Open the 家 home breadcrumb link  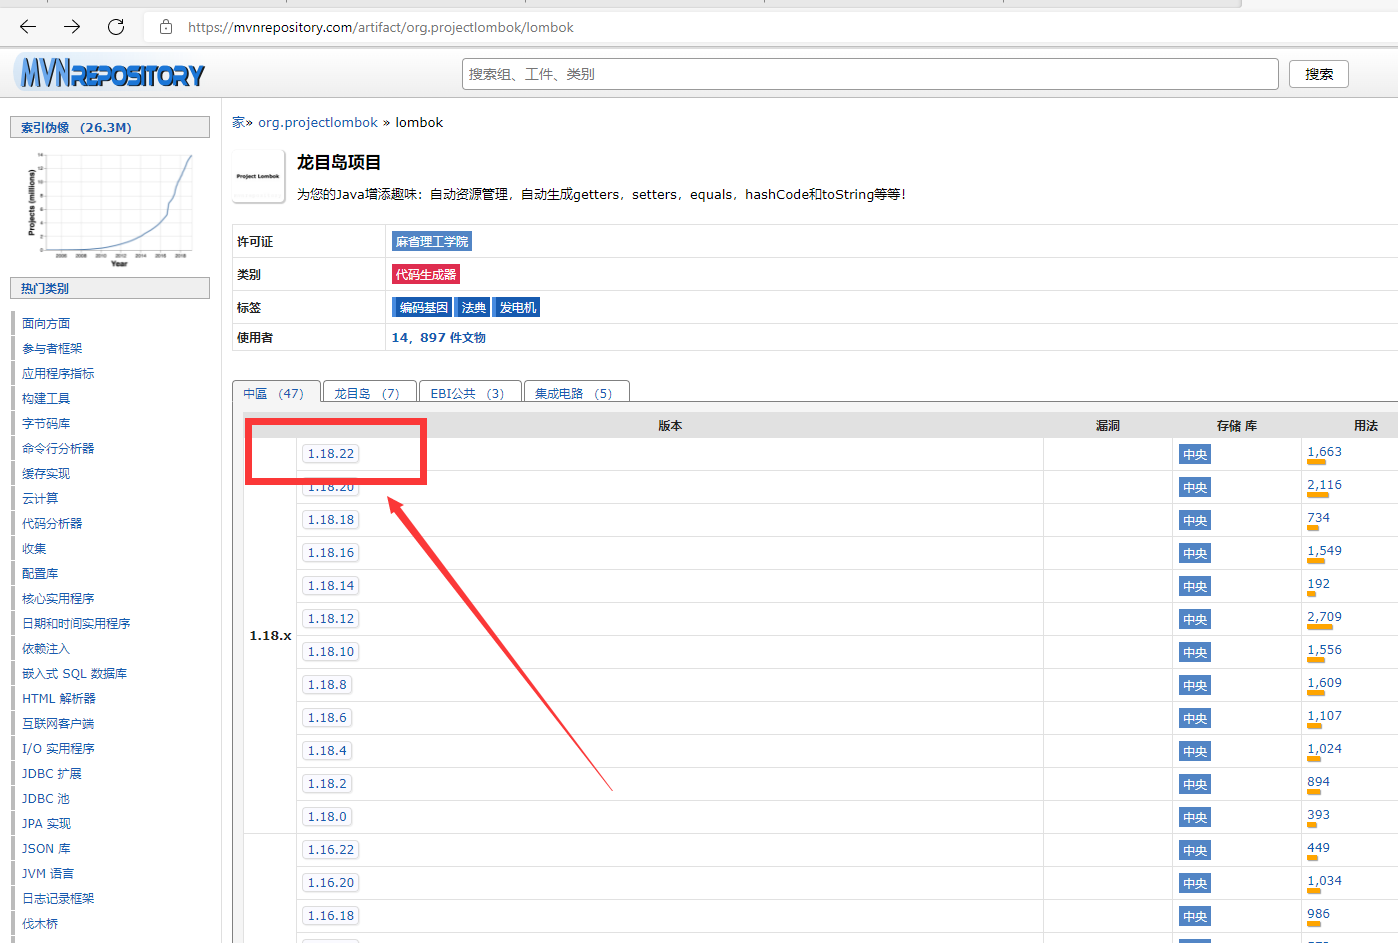[x=238, y=122]
